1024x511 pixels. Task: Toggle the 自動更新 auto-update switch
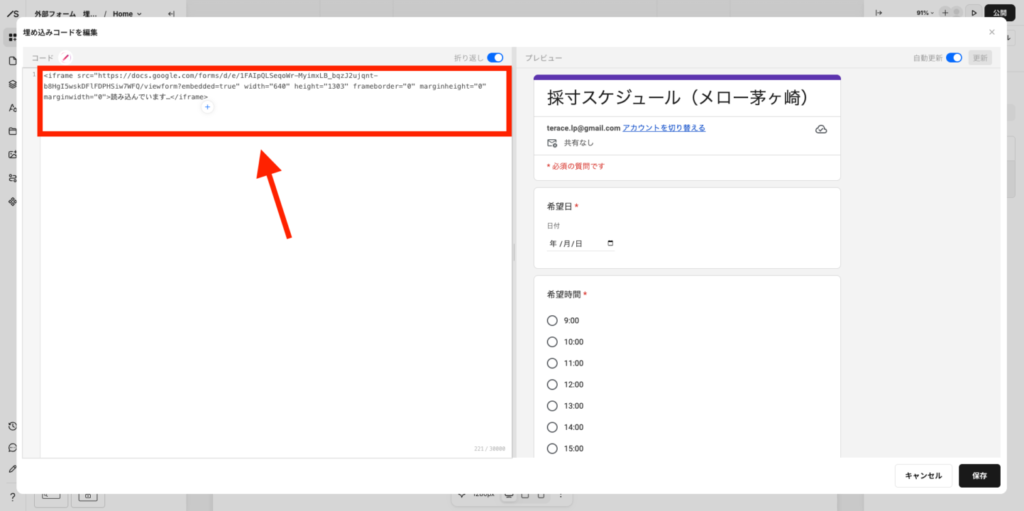pyautogui.click(x=954, y=58)
